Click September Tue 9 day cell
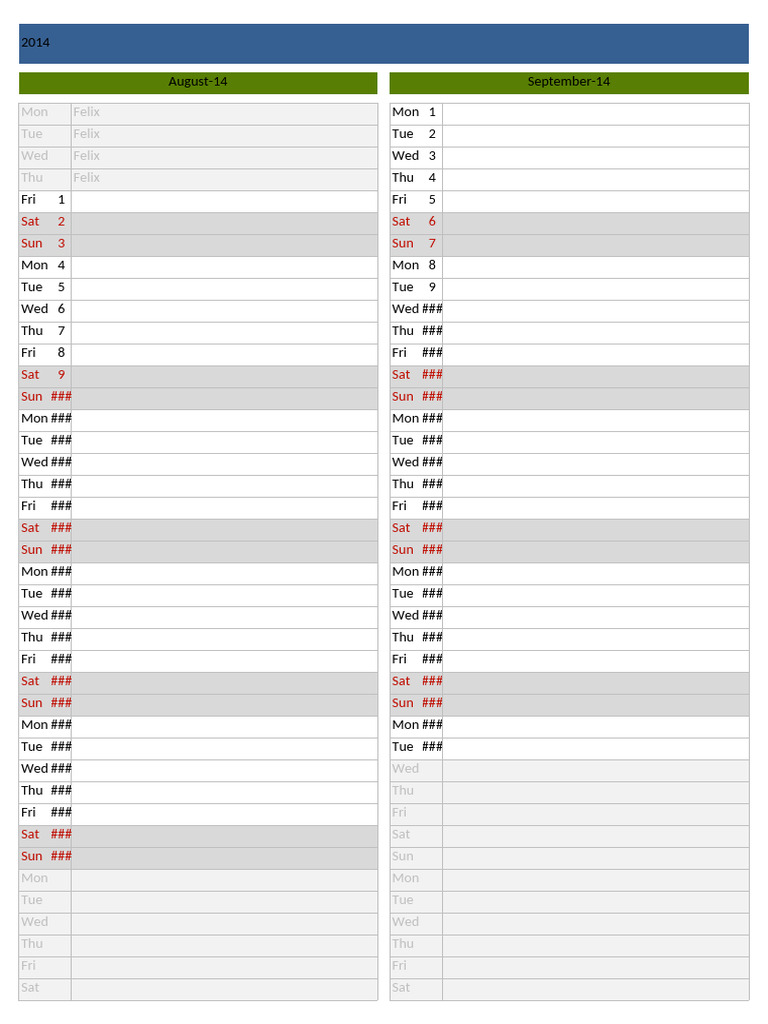The image size is (768, 1024). 415,287
